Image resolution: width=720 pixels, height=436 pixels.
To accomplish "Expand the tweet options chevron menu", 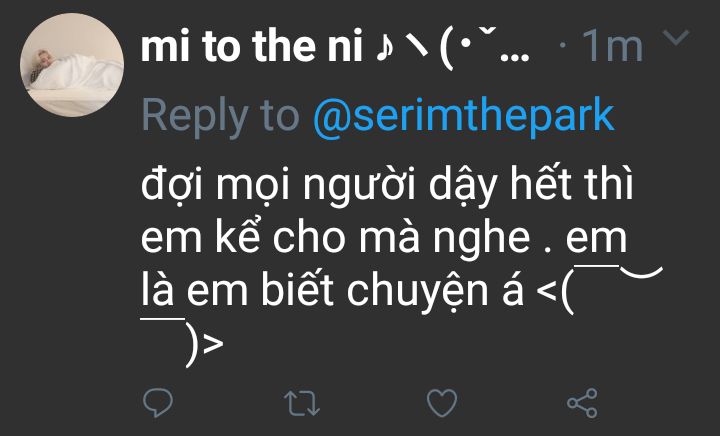I will 677,39.
